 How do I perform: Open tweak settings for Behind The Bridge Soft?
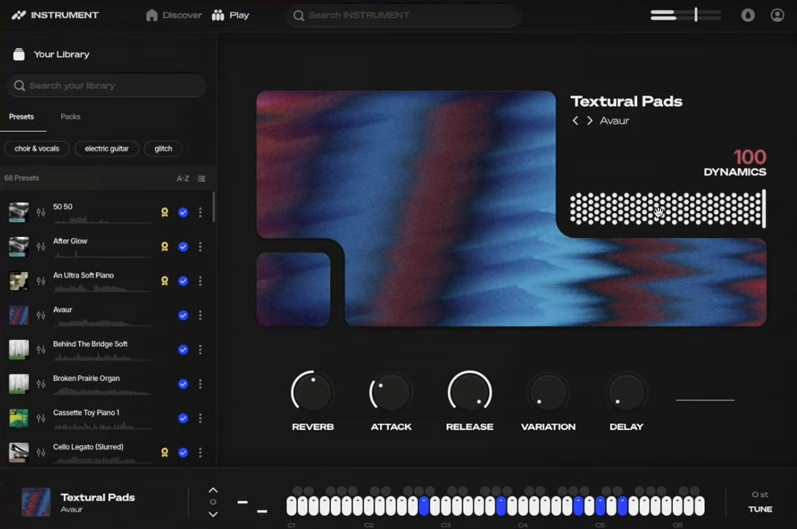coord(41,350)
